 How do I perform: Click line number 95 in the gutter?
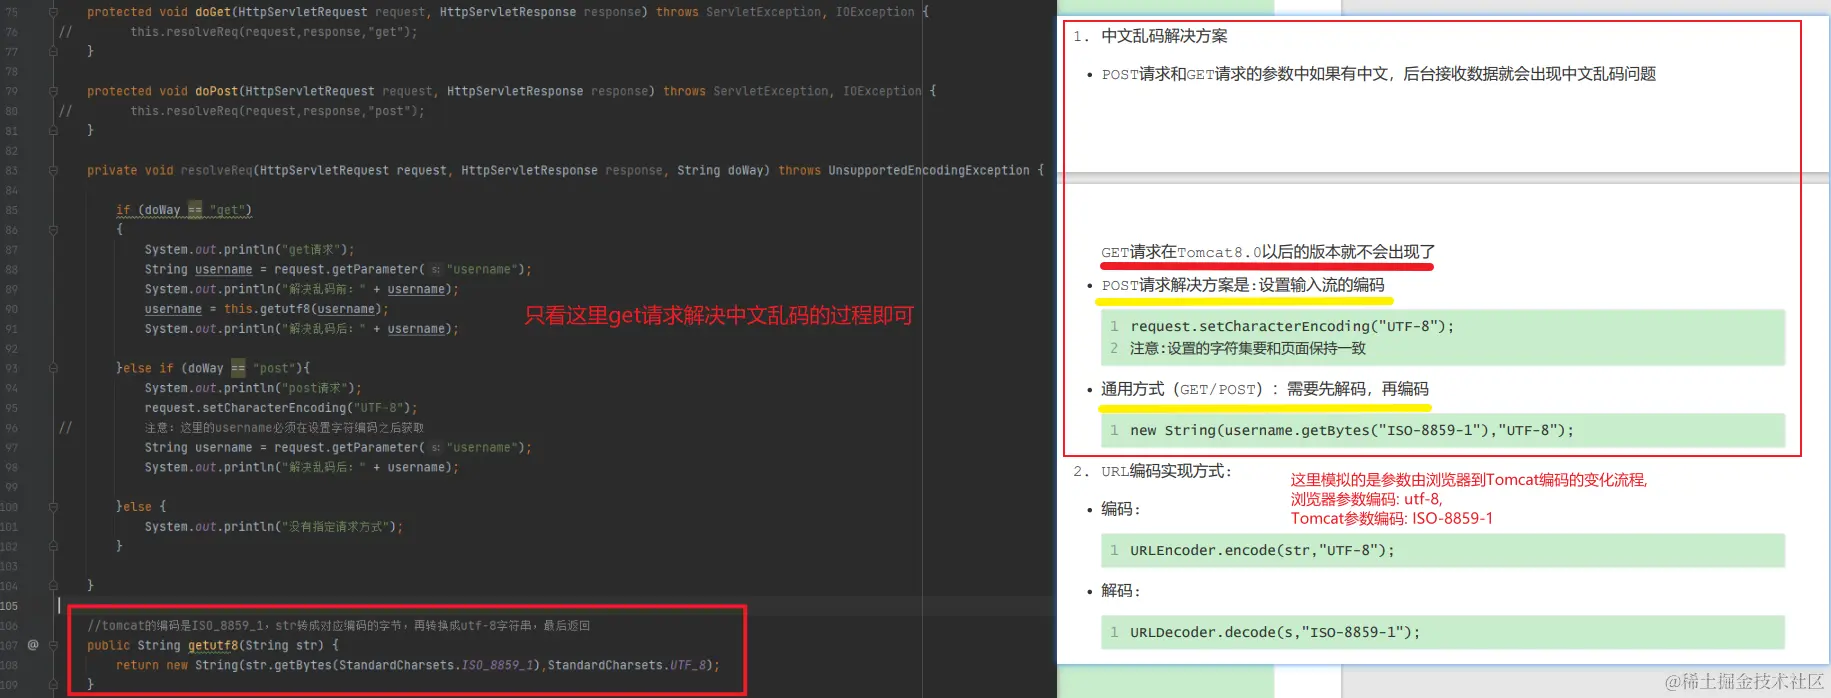[x=11, y=408]
